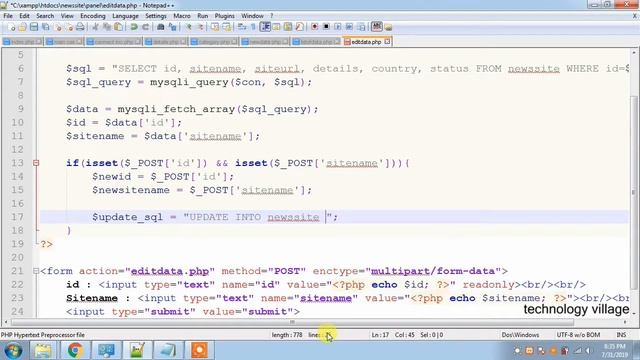The width and height of the screenshot is (640, 360).
Task: Click the Copy toolbar icon
Action: point(107,27)
